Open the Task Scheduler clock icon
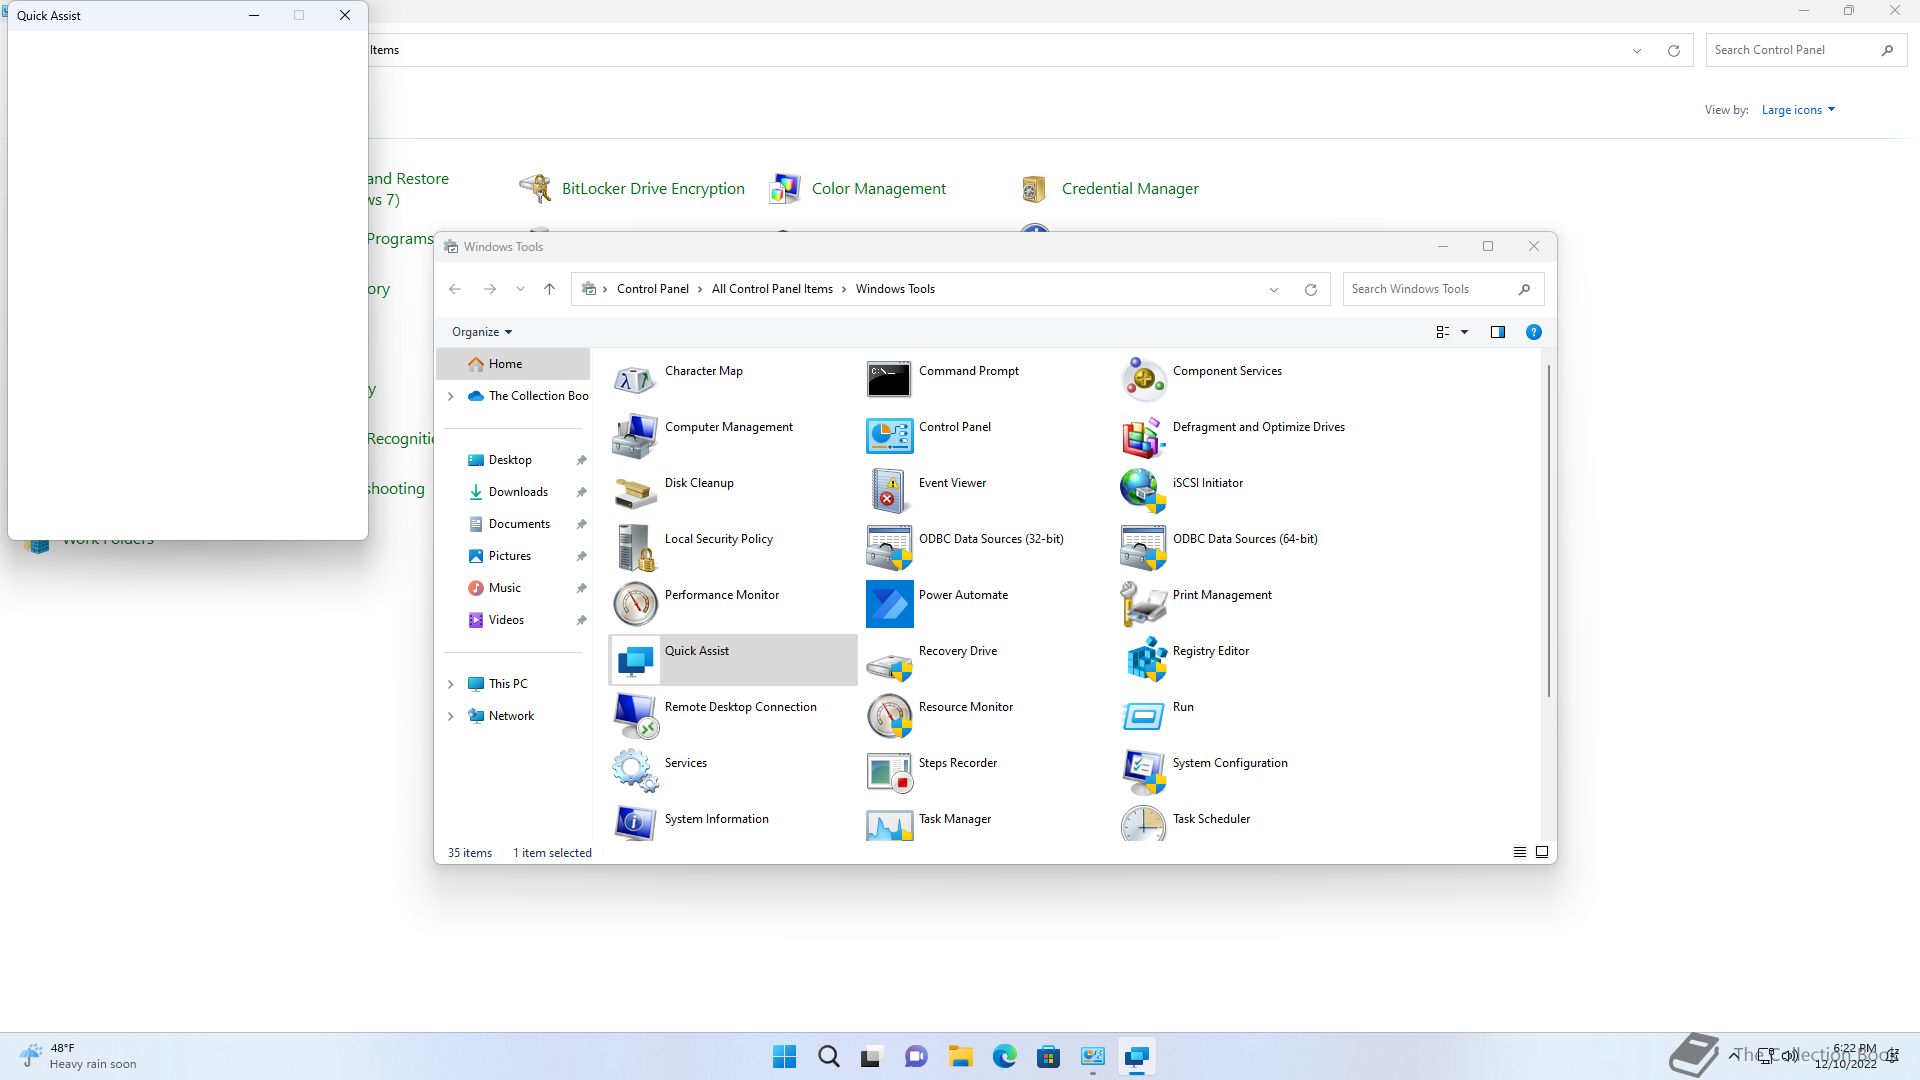 pyautogui.click(x=1143, y=824)
